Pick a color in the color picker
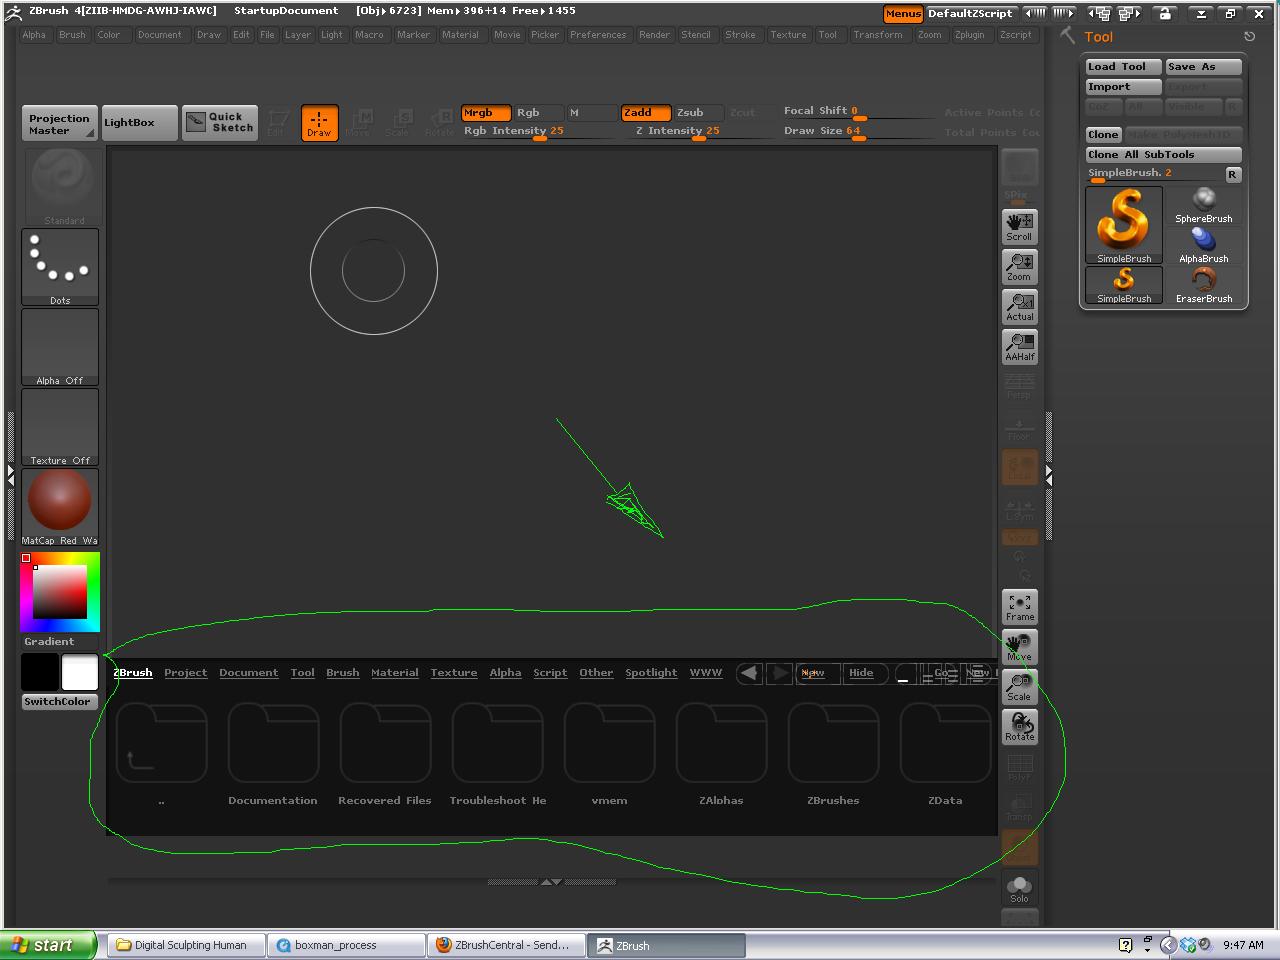The height and width of the screenshot is (960, 1280). click(x=60, y=592)
